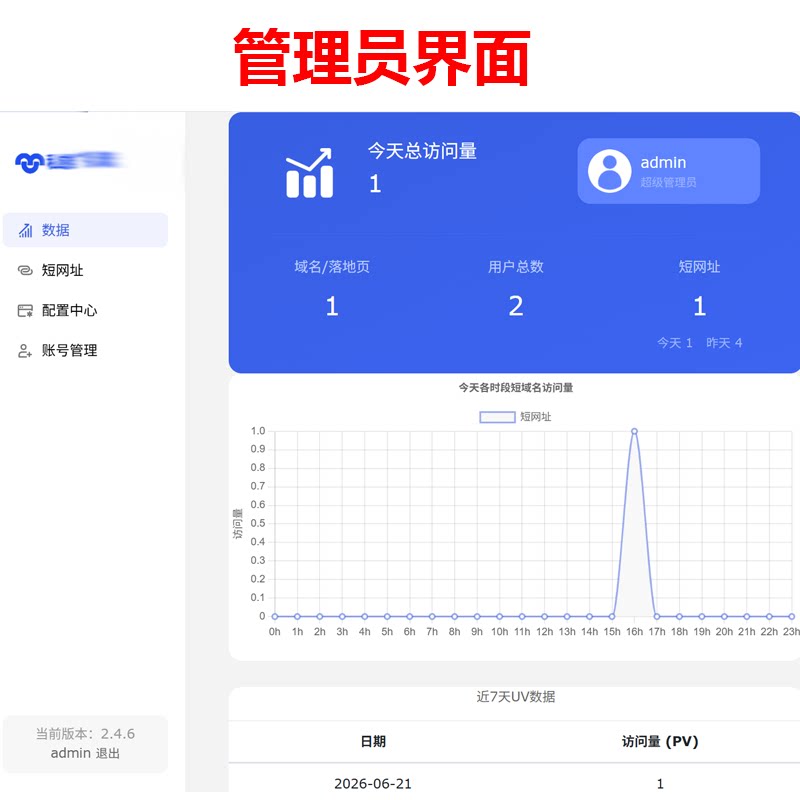Click the config card icon beside 配置中心
This screenshot has width=800, height=800.
pyautogui.click(x=25, y=311)
